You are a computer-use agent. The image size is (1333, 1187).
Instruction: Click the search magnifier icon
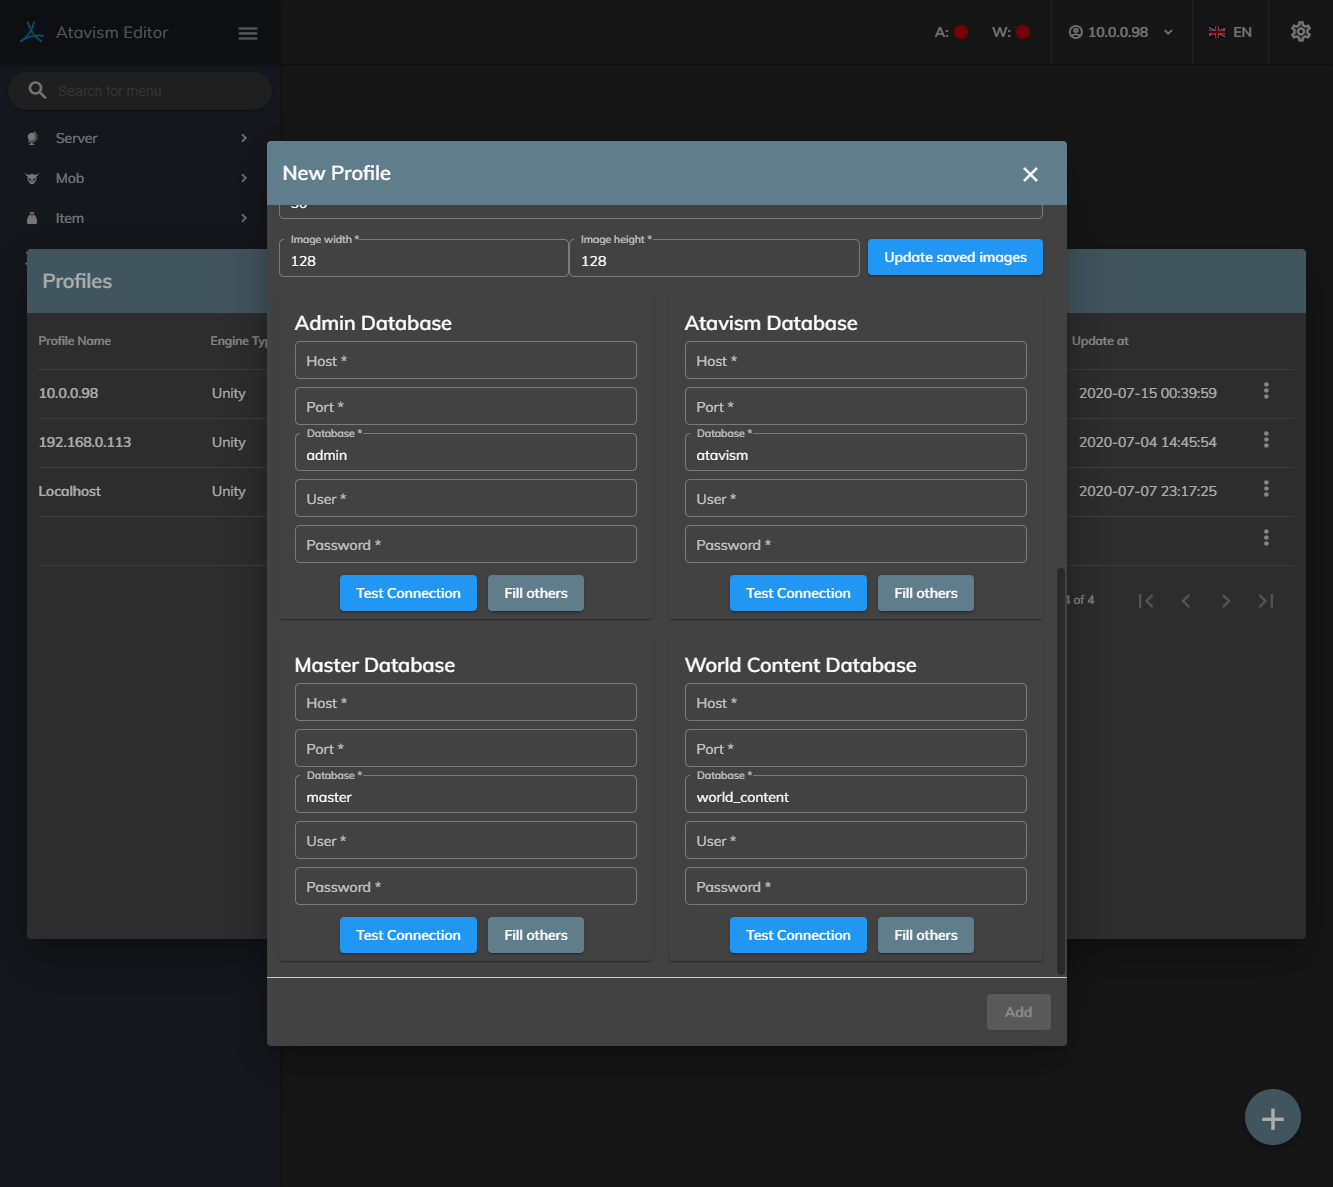(37, 90)
